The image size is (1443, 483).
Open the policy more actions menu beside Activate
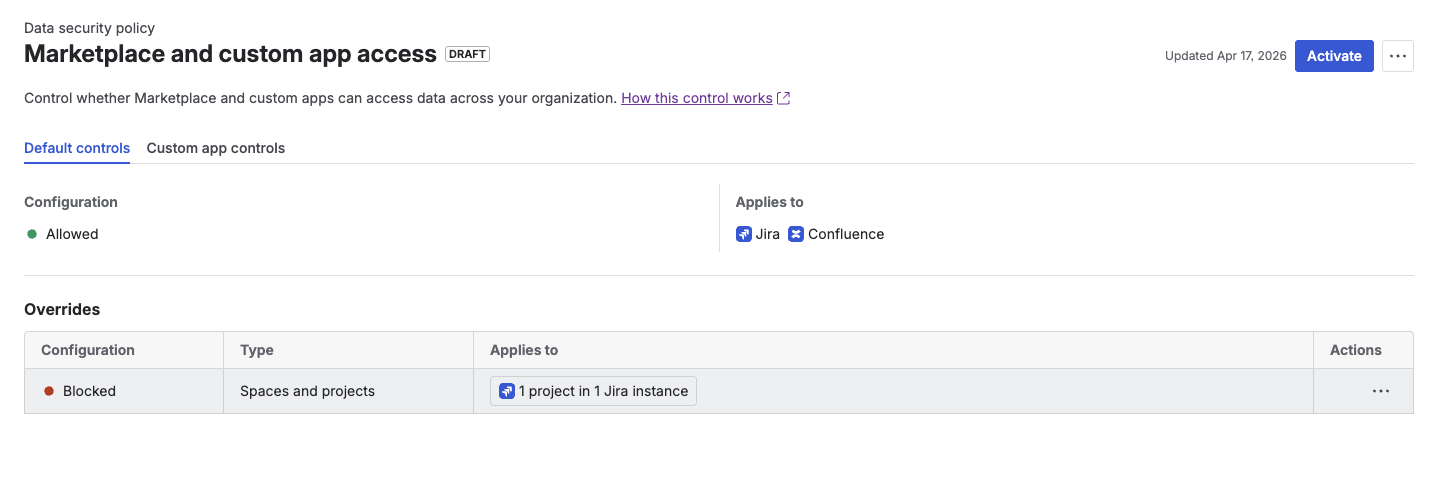coord(1397,56)
